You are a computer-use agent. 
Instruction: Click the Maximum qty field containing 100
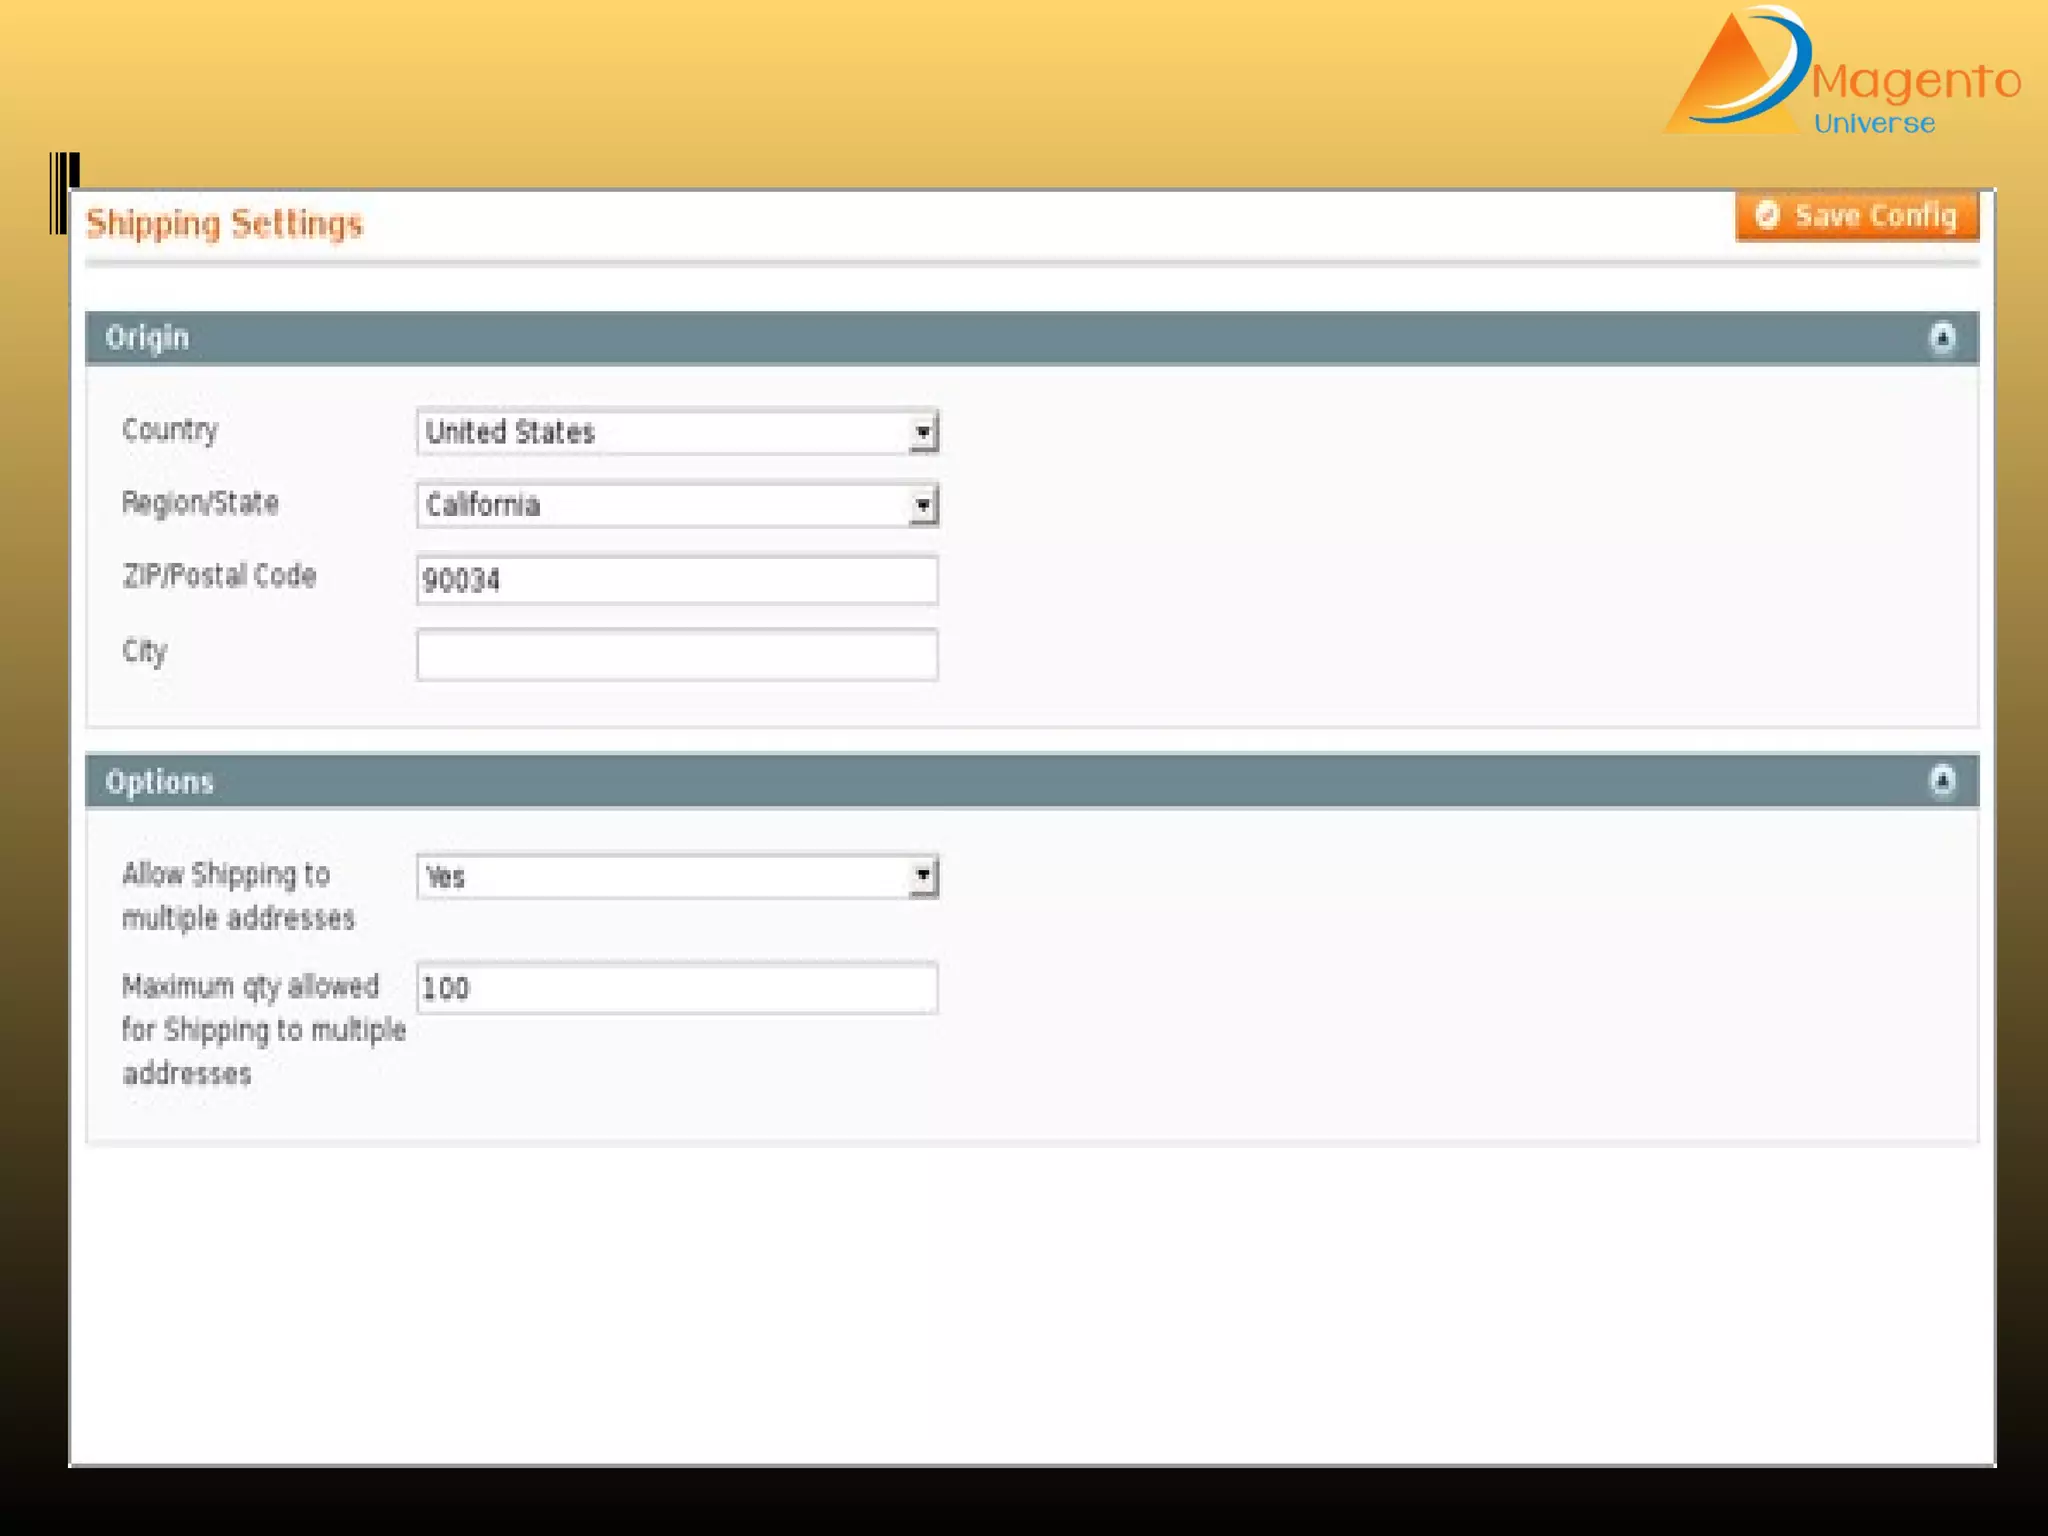tap(676, 988)
